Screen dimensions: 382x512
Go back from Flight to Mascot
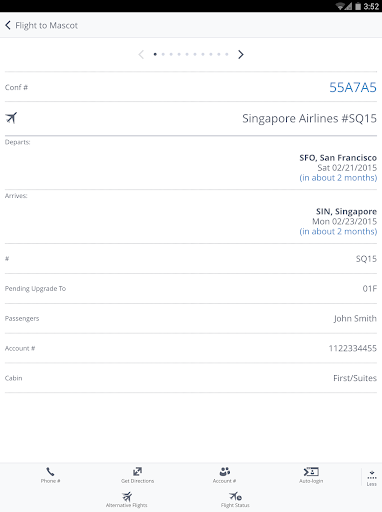coord(8,25)
